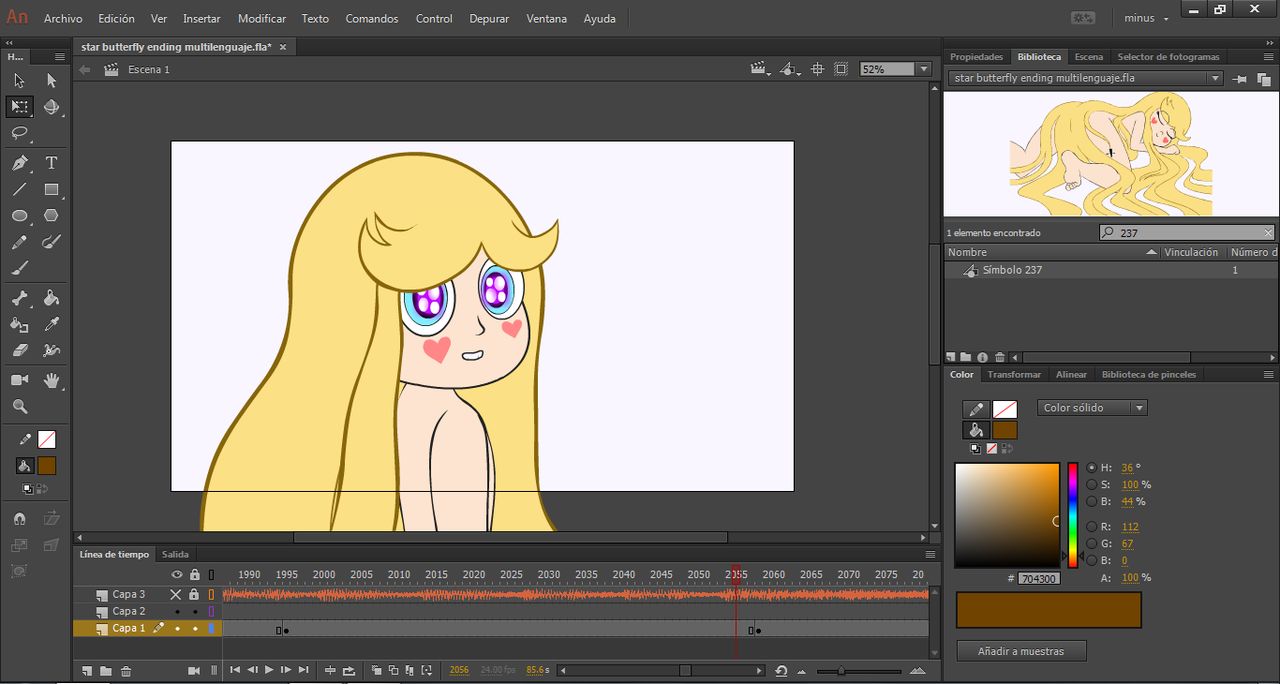
Task: Select the Zoom magnifier tool
Action: click(19, 407)
